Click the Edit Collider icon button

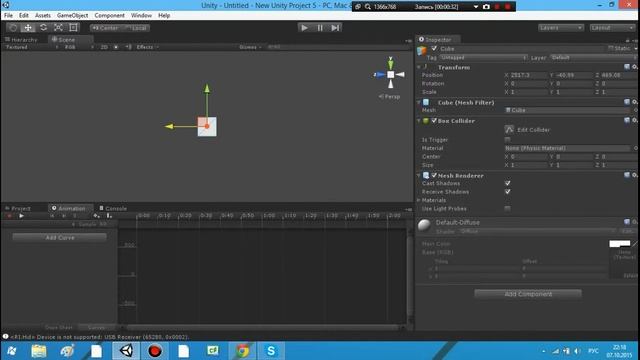click(x=509, y=130)
